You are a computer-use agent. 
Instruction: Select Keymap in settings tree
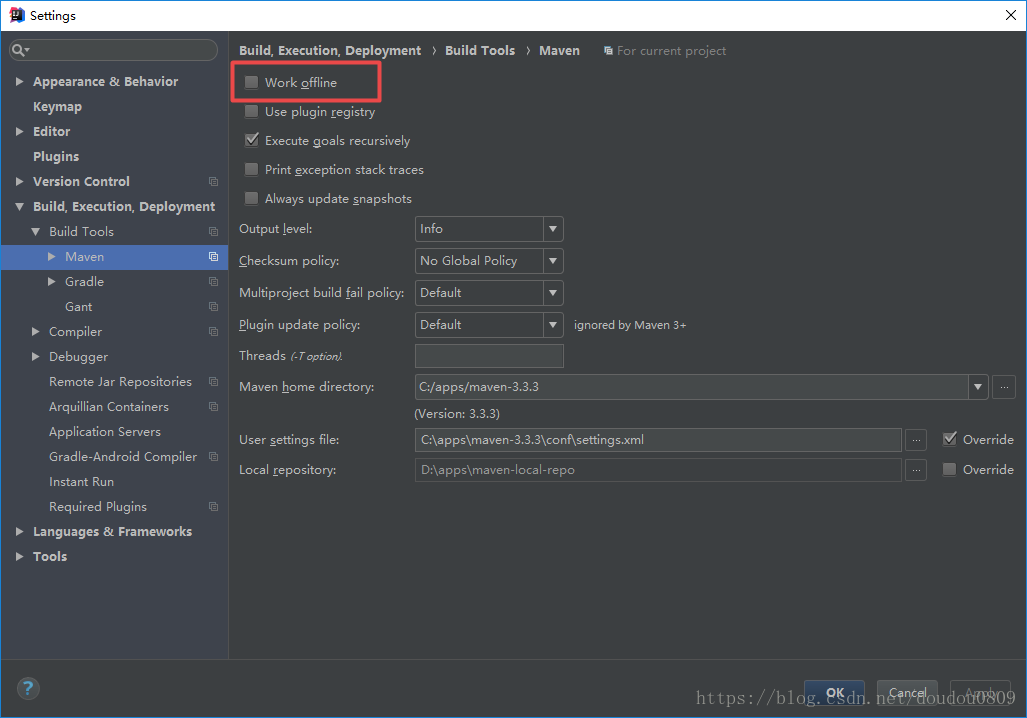(x=58, y=106)
